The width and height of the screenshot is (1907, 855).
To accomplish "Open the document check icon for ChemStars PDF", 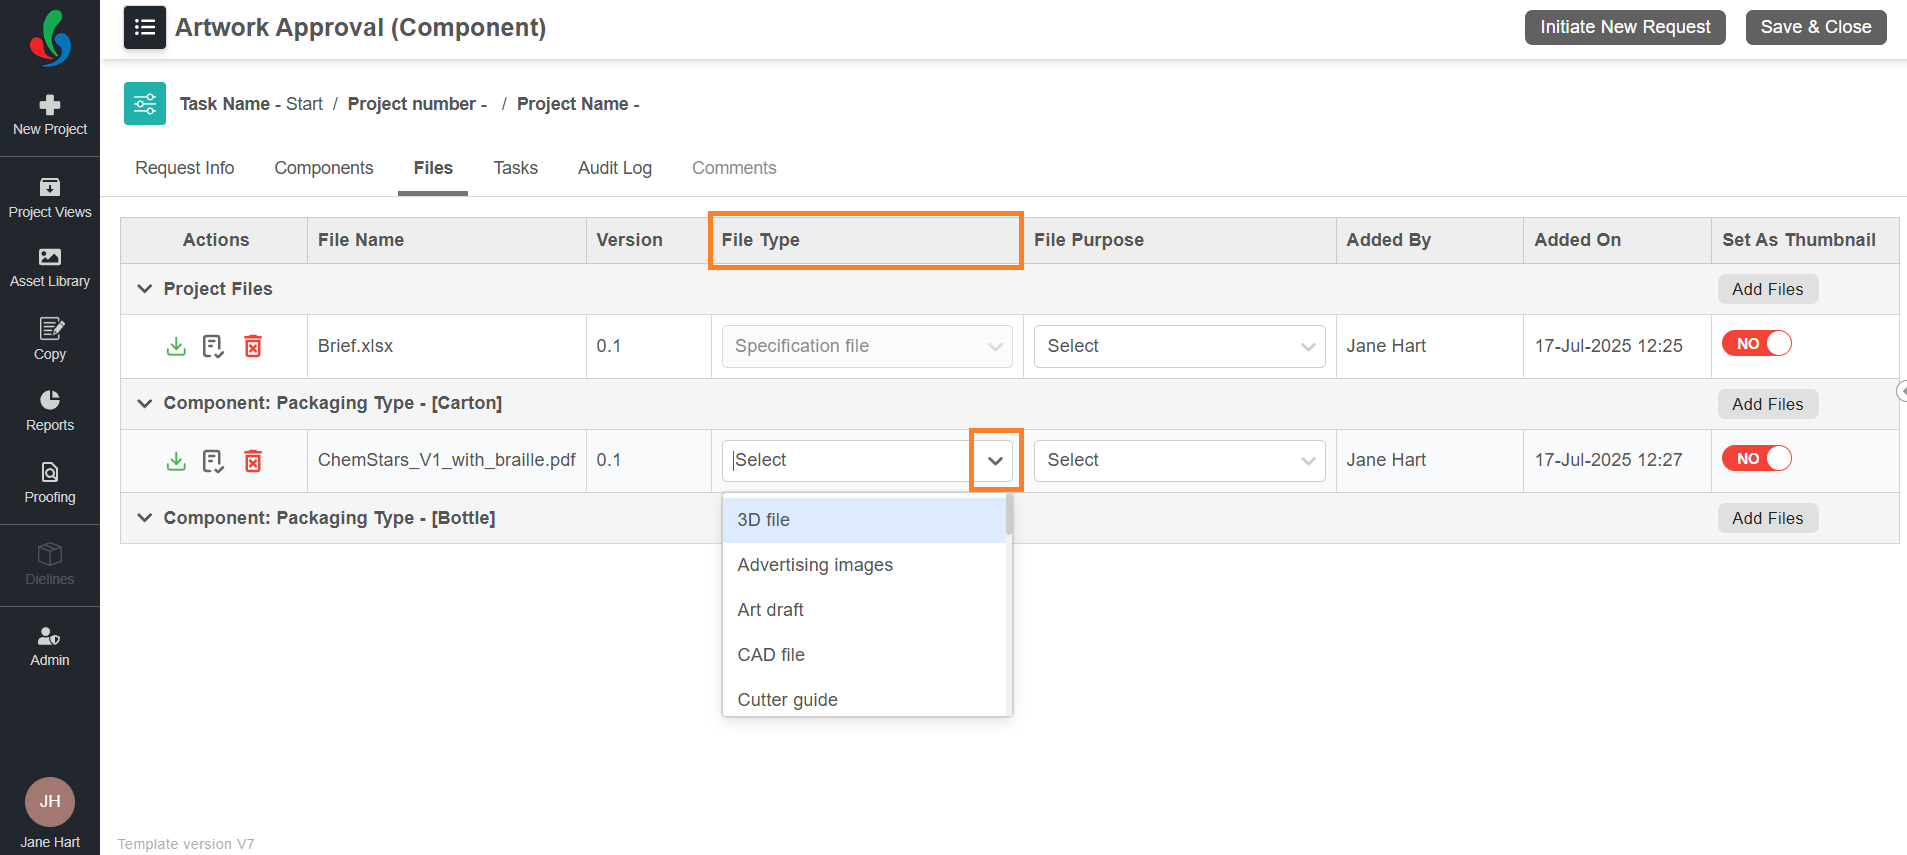I will coord(213,461).
